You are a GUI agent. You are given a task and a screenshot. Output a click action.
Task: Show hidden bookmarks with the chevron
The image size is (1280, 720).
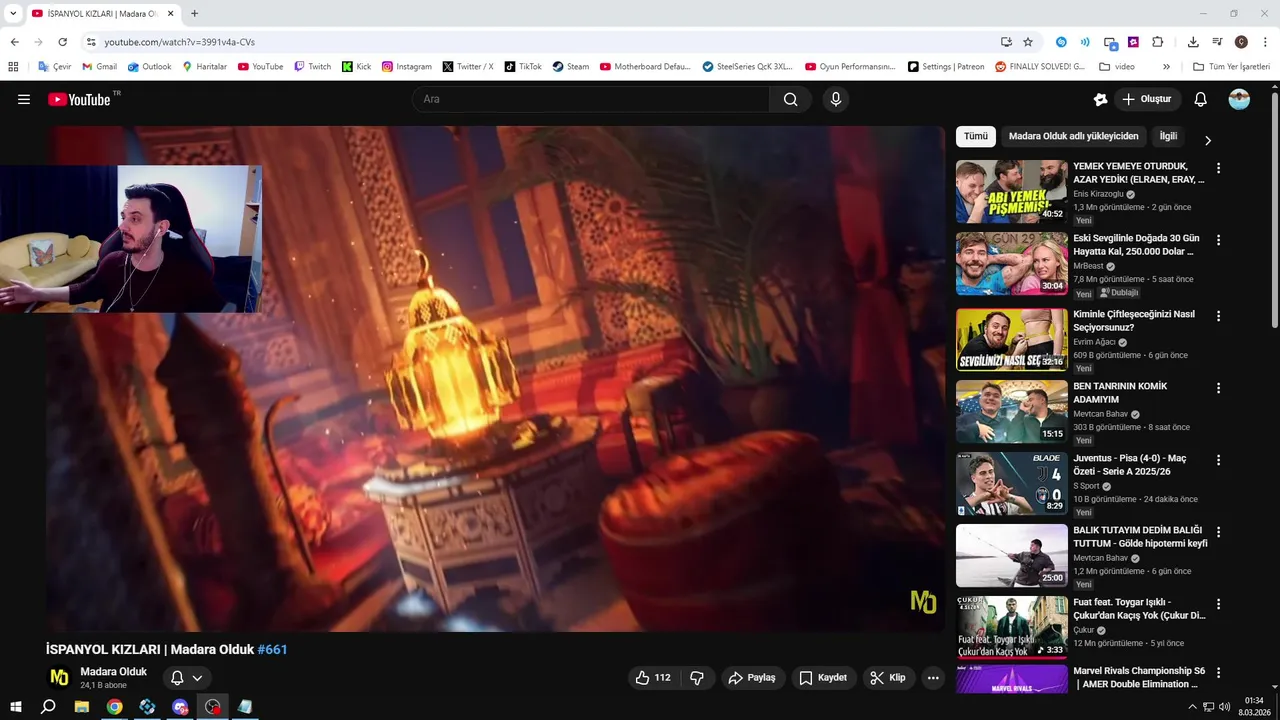coord(1166,67)
